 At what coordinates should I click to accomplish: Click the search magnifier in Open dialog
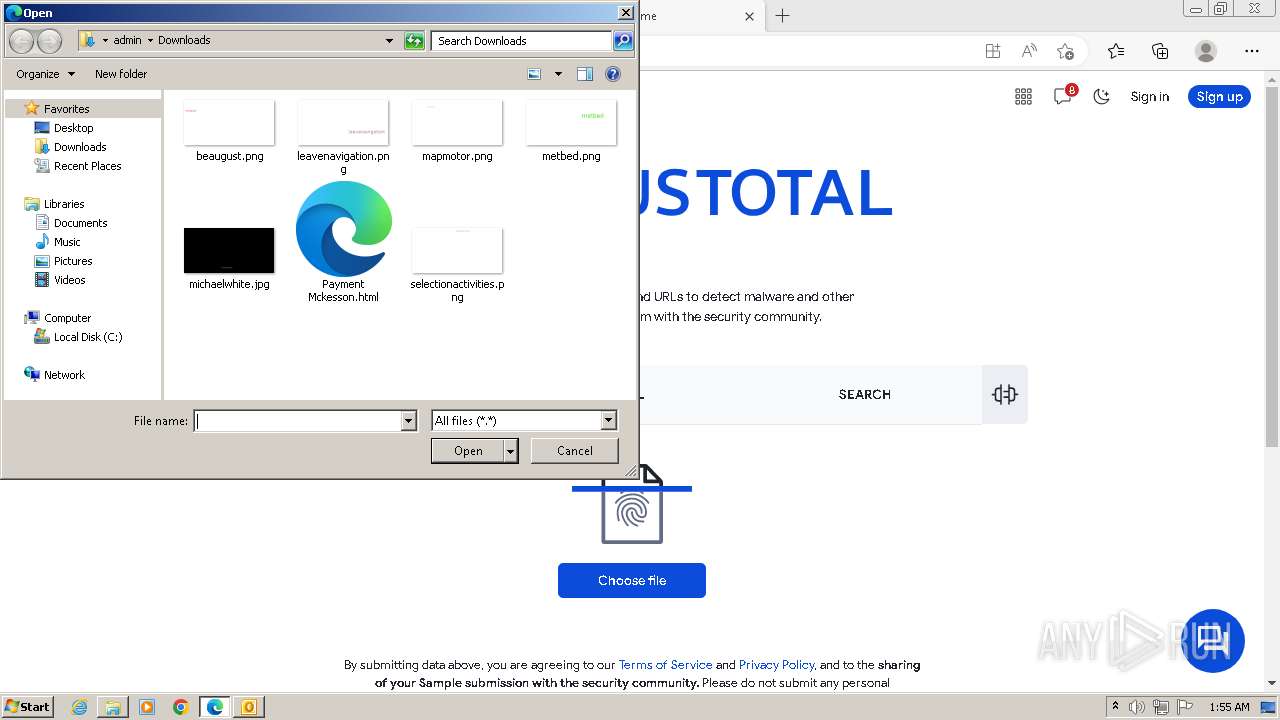pyautogui.click(x=623, y=41)
